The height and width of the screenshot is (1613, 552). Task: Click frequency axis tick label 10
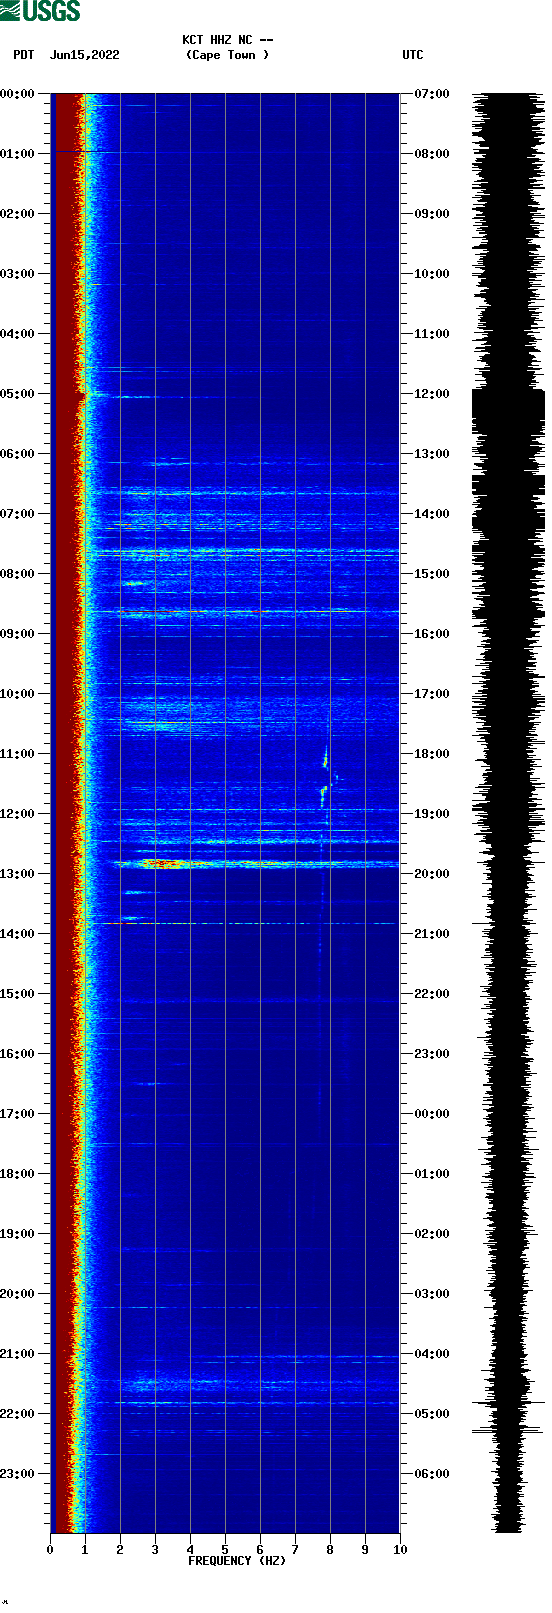pos(400,1550)
